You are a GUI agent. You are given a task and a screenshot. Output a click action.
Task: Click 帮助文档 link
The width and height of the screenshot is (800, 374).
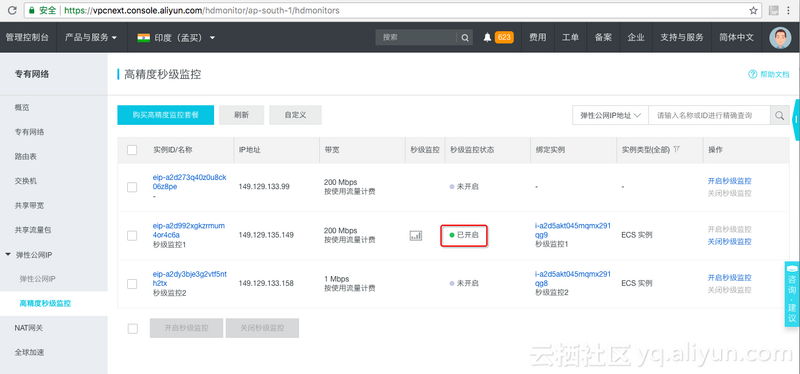pos(774,74)
